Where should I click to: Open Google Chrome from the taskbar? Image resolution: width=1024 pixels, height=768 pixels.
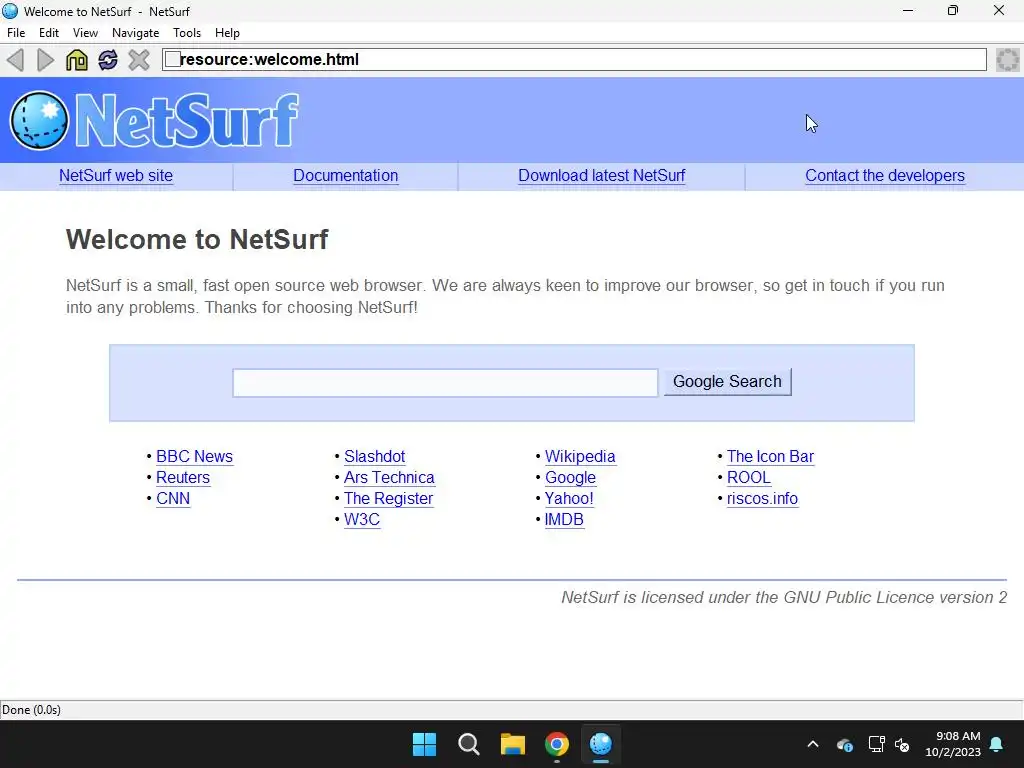click(x=556, y=744)
